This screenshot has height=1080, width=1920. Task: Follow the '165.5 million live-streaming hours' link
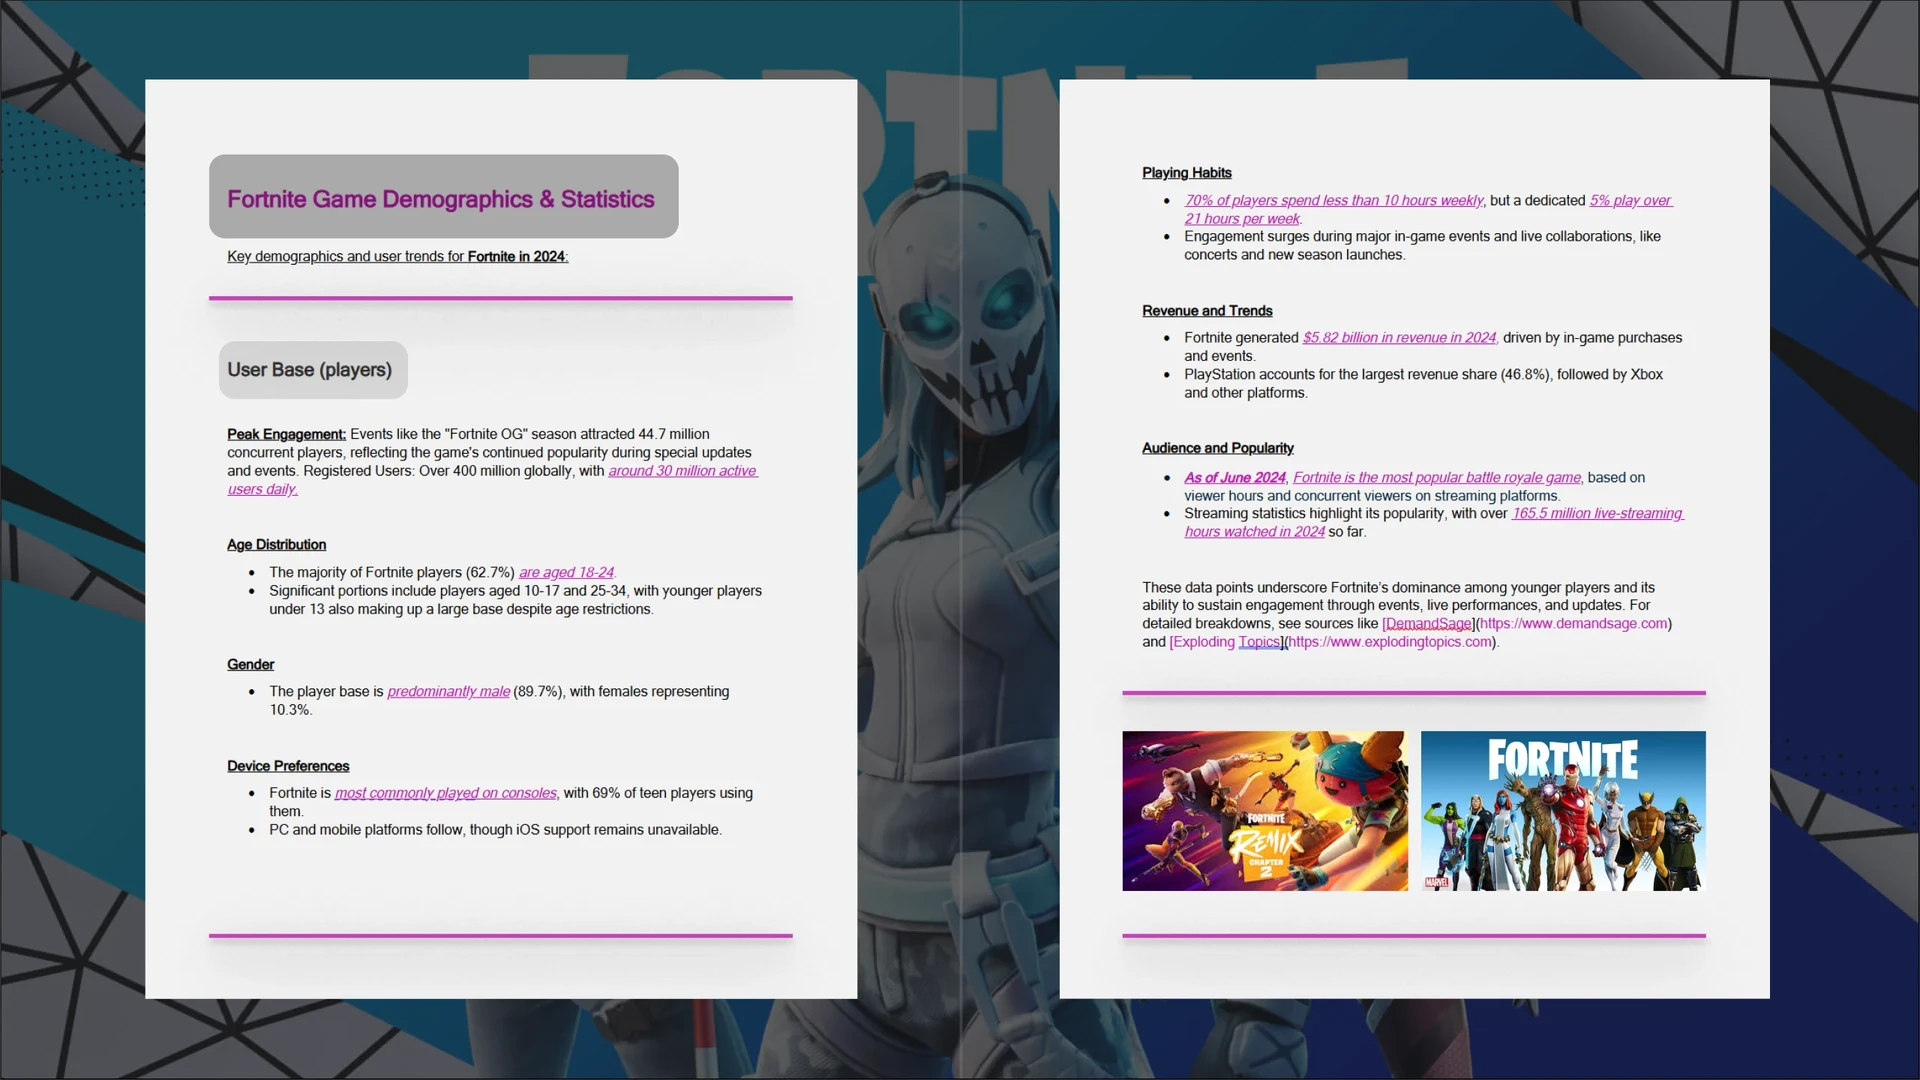[1597, 513]
